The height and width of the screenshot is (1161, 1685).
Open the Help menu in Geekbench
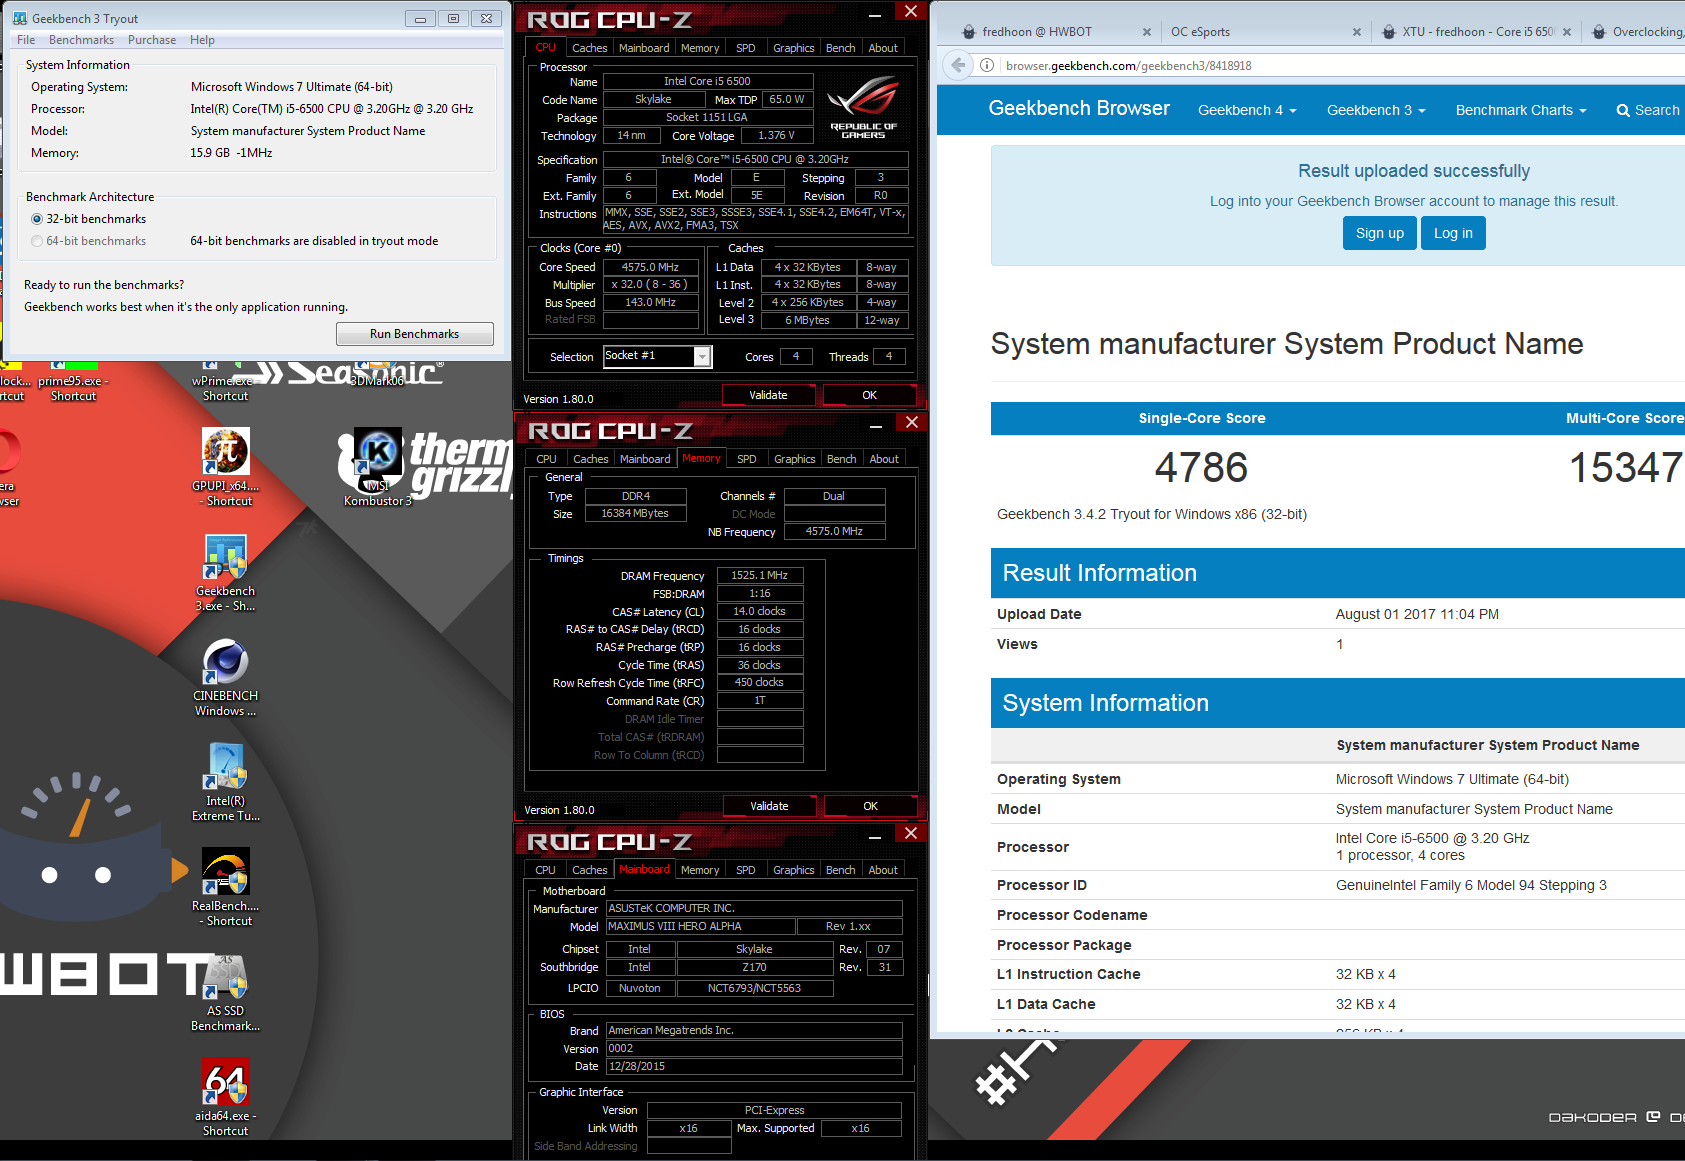202,40
